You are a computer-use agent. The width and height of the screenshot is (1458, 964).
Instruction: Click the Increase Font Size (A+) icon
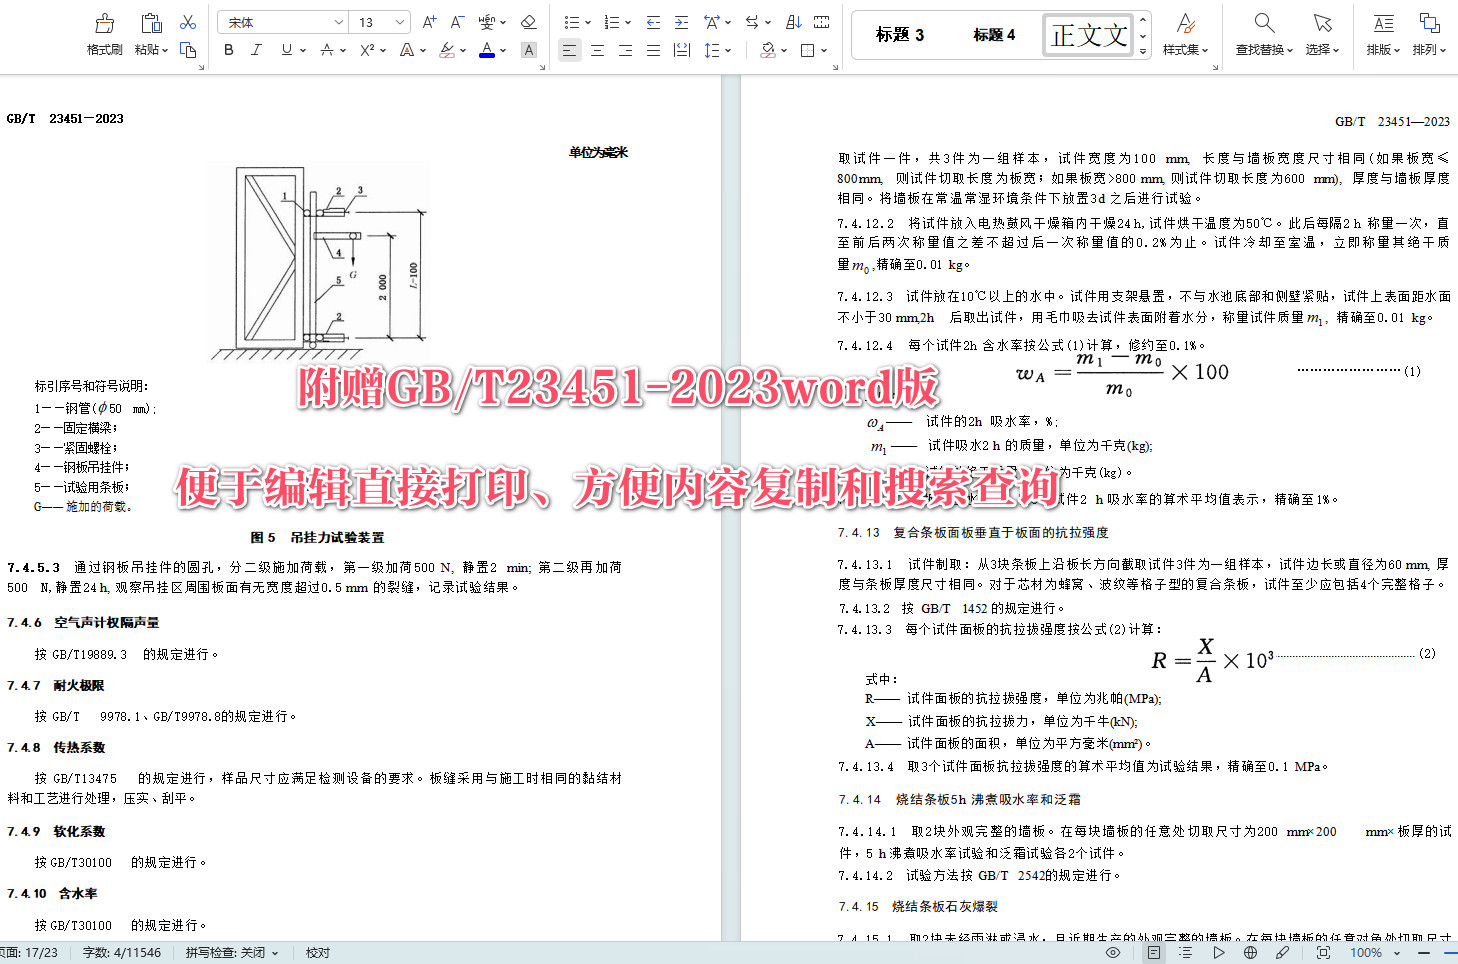click(x=428, y=21)
